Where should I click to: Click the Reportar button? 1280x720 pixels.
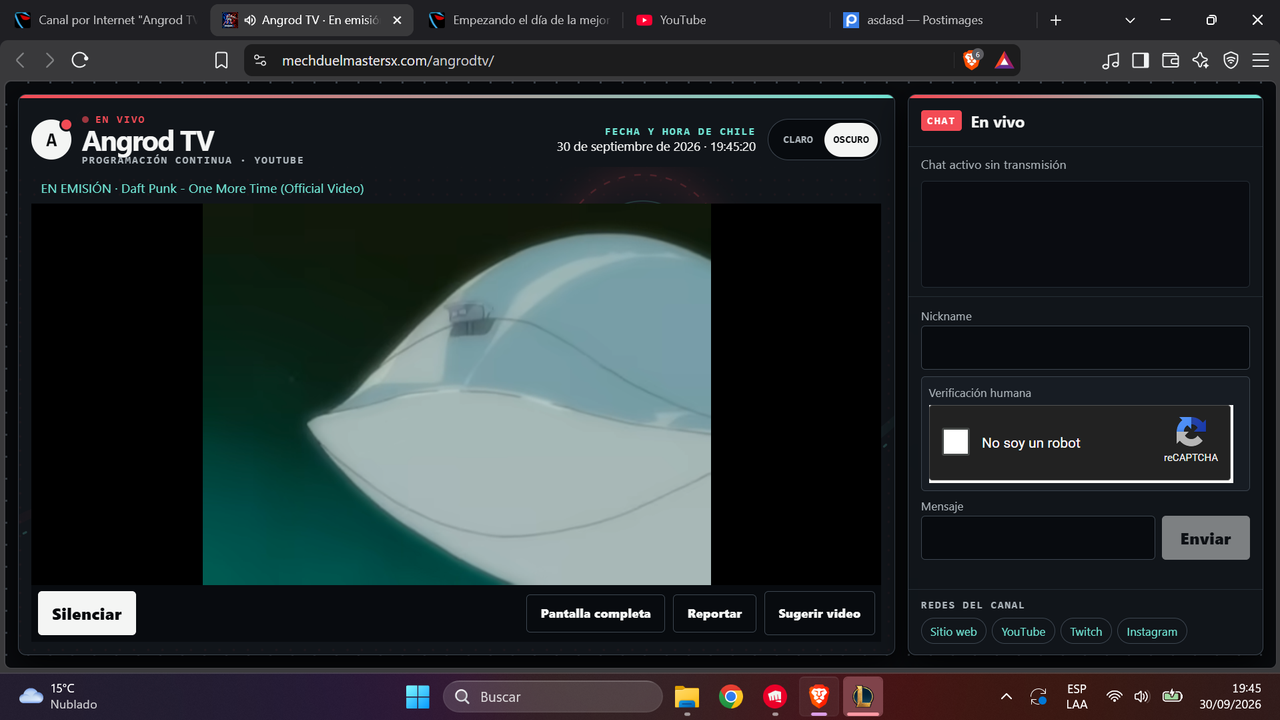tap(715, 614)
